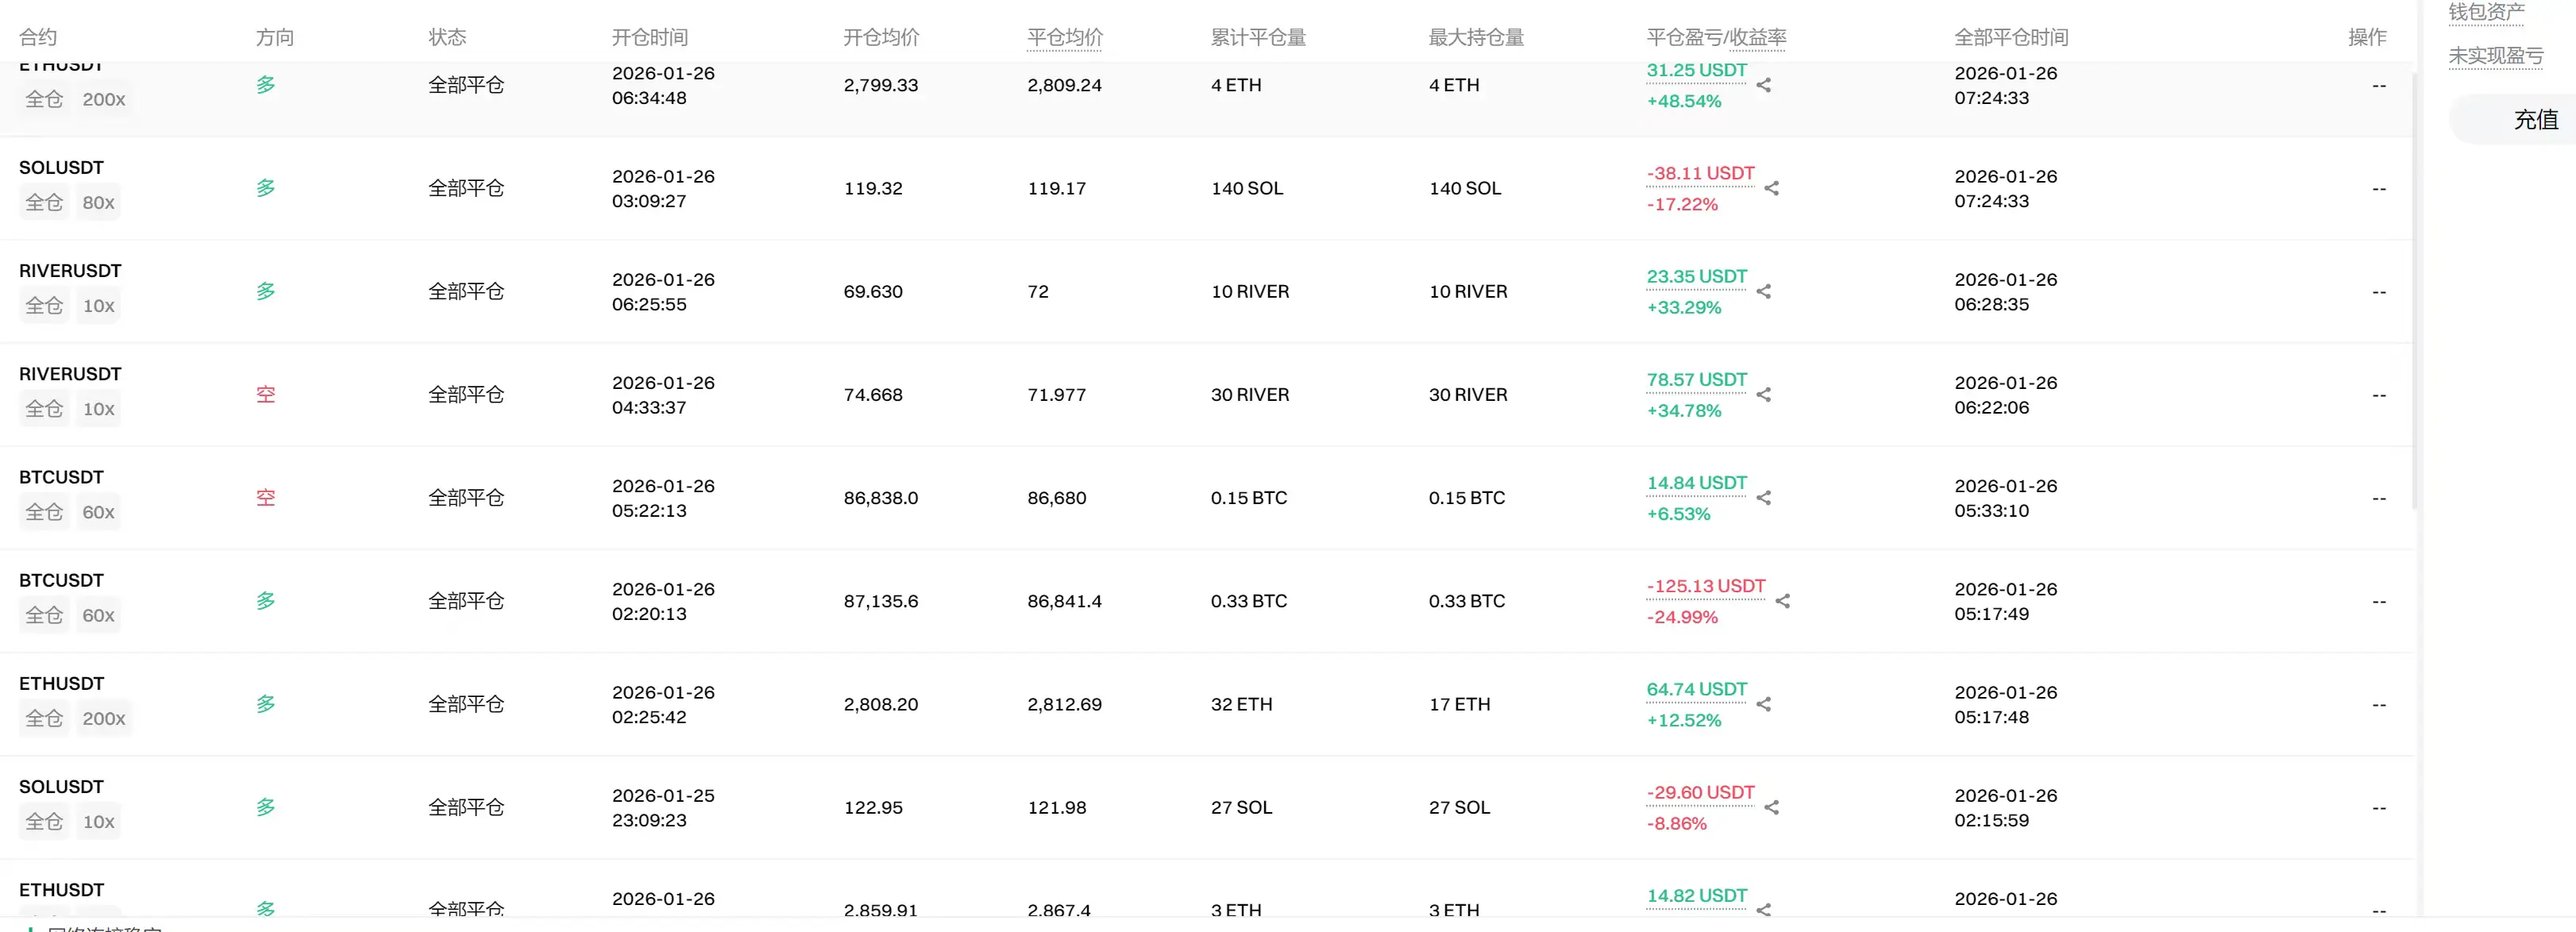The height and width of the screenshot is (932, 2576).
Task: Click the 未实现盈亏 unrealized PnL label
Action: pyautogui.click(x=2495, y=56)
